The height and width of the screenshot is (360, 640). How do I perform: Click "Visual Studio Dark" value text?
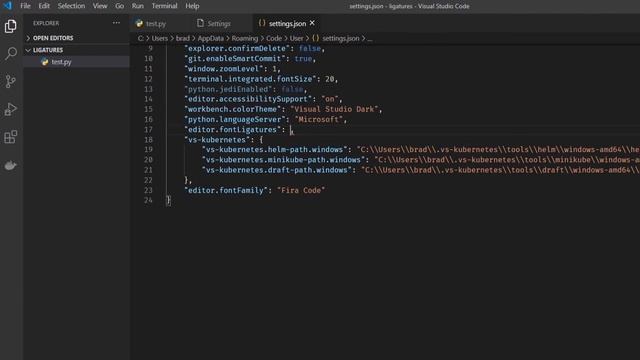click(x=334, y=109)
